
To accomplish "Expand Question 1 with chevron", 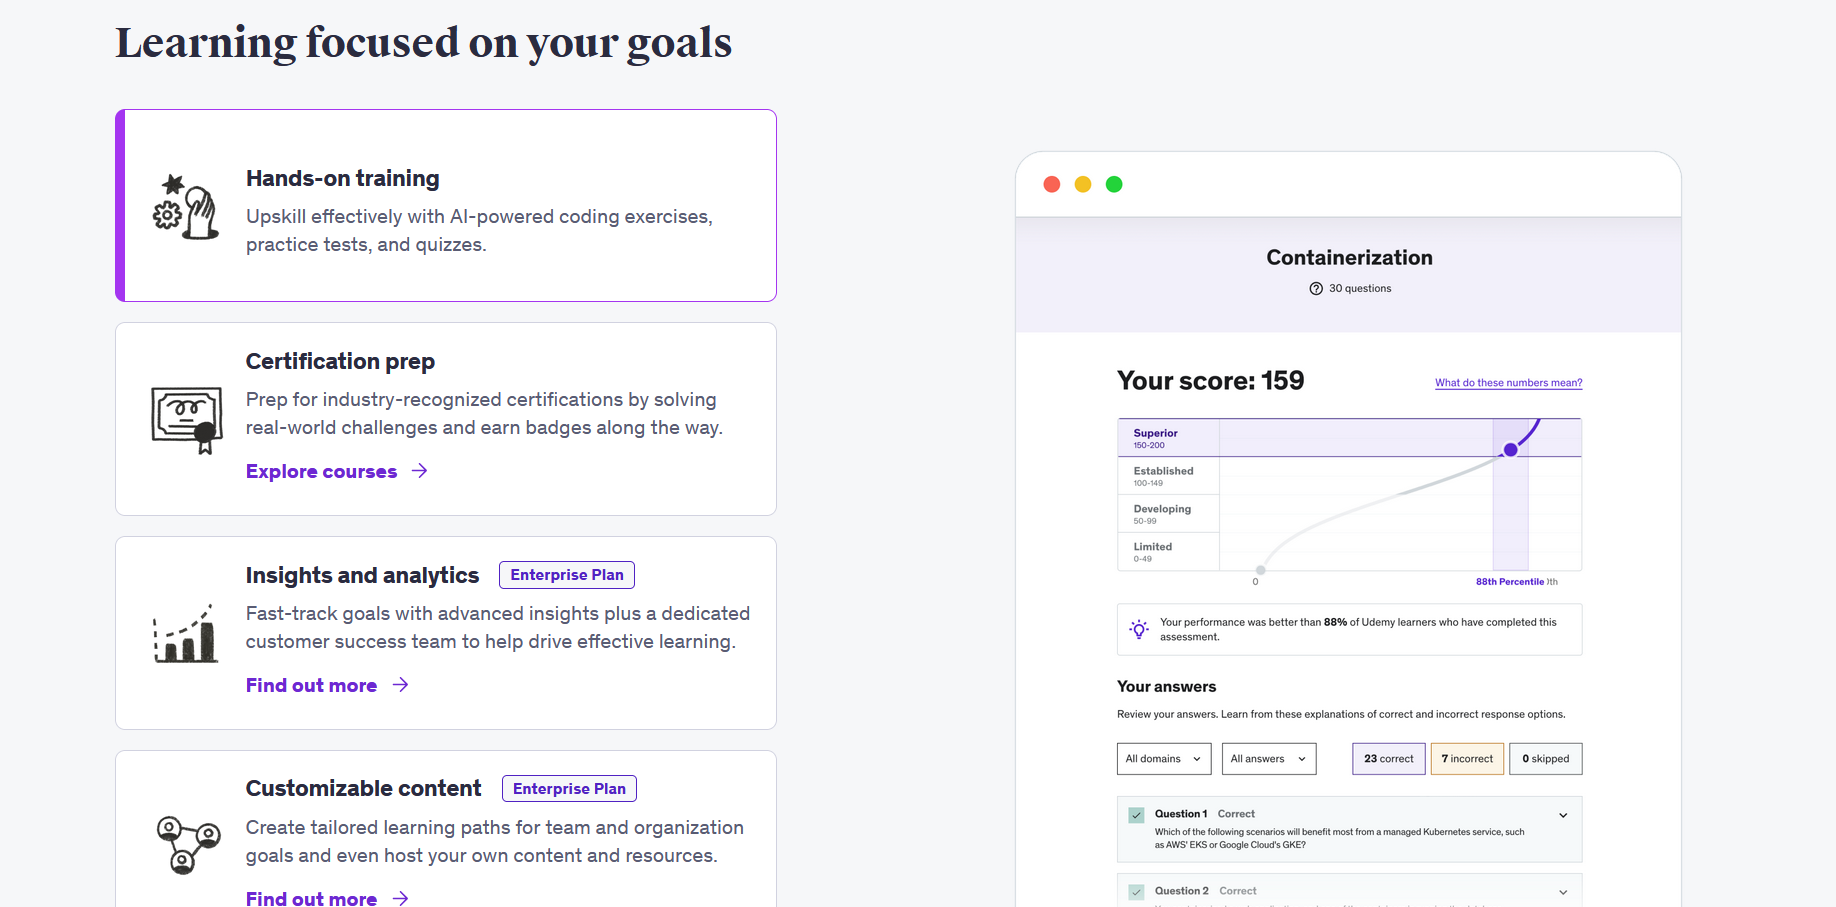I will point(1563,815).
